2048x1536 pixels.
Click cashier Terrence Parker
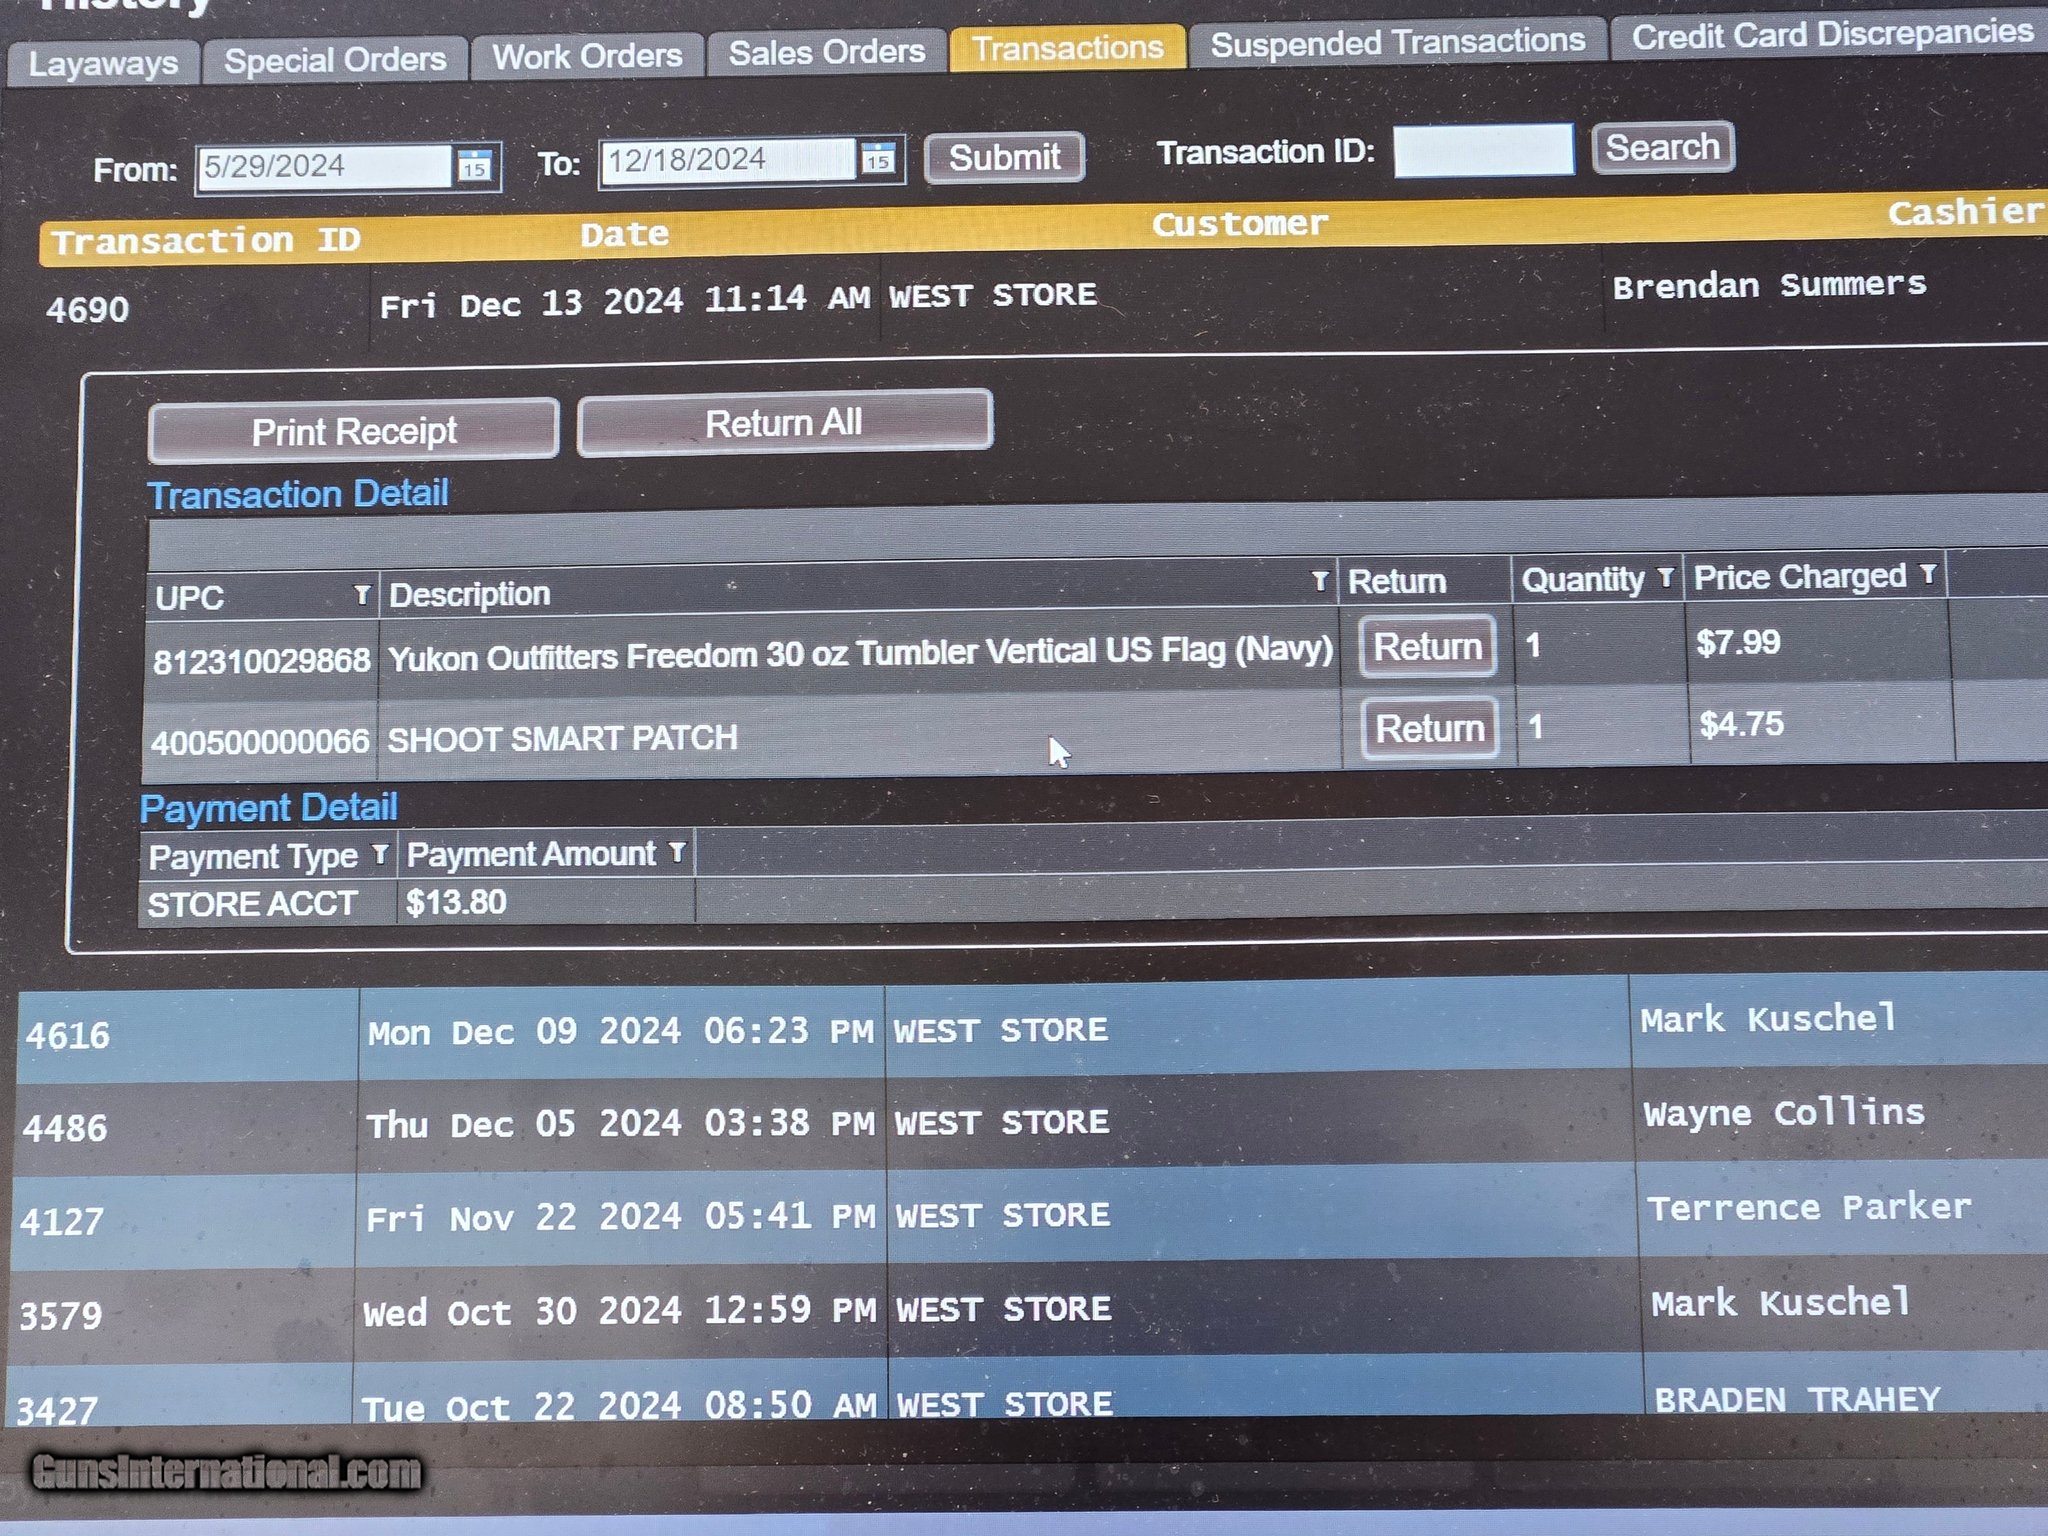1809,1207
